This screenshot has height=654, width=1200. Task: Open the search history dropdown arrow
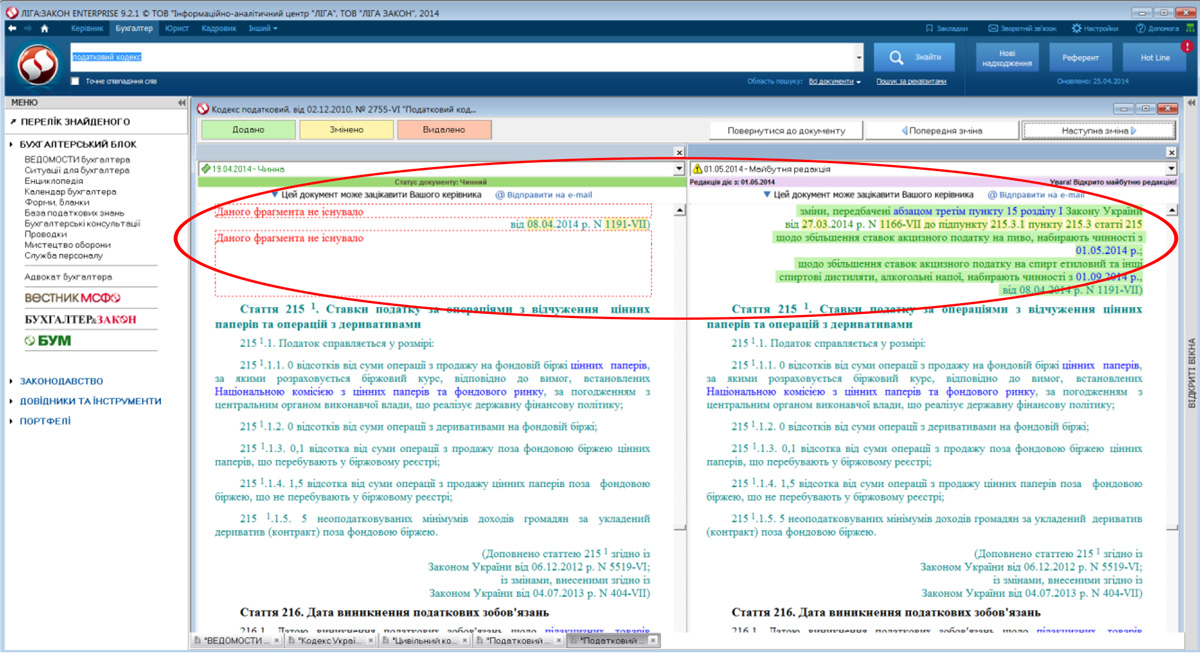[x=858, y=57]
